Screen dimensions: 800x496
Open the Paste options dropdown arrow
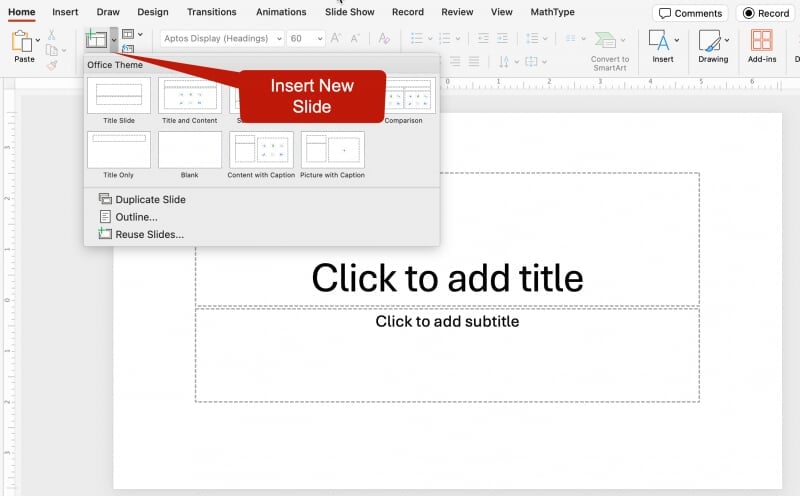pyautogui.click(x=38, y=40)
